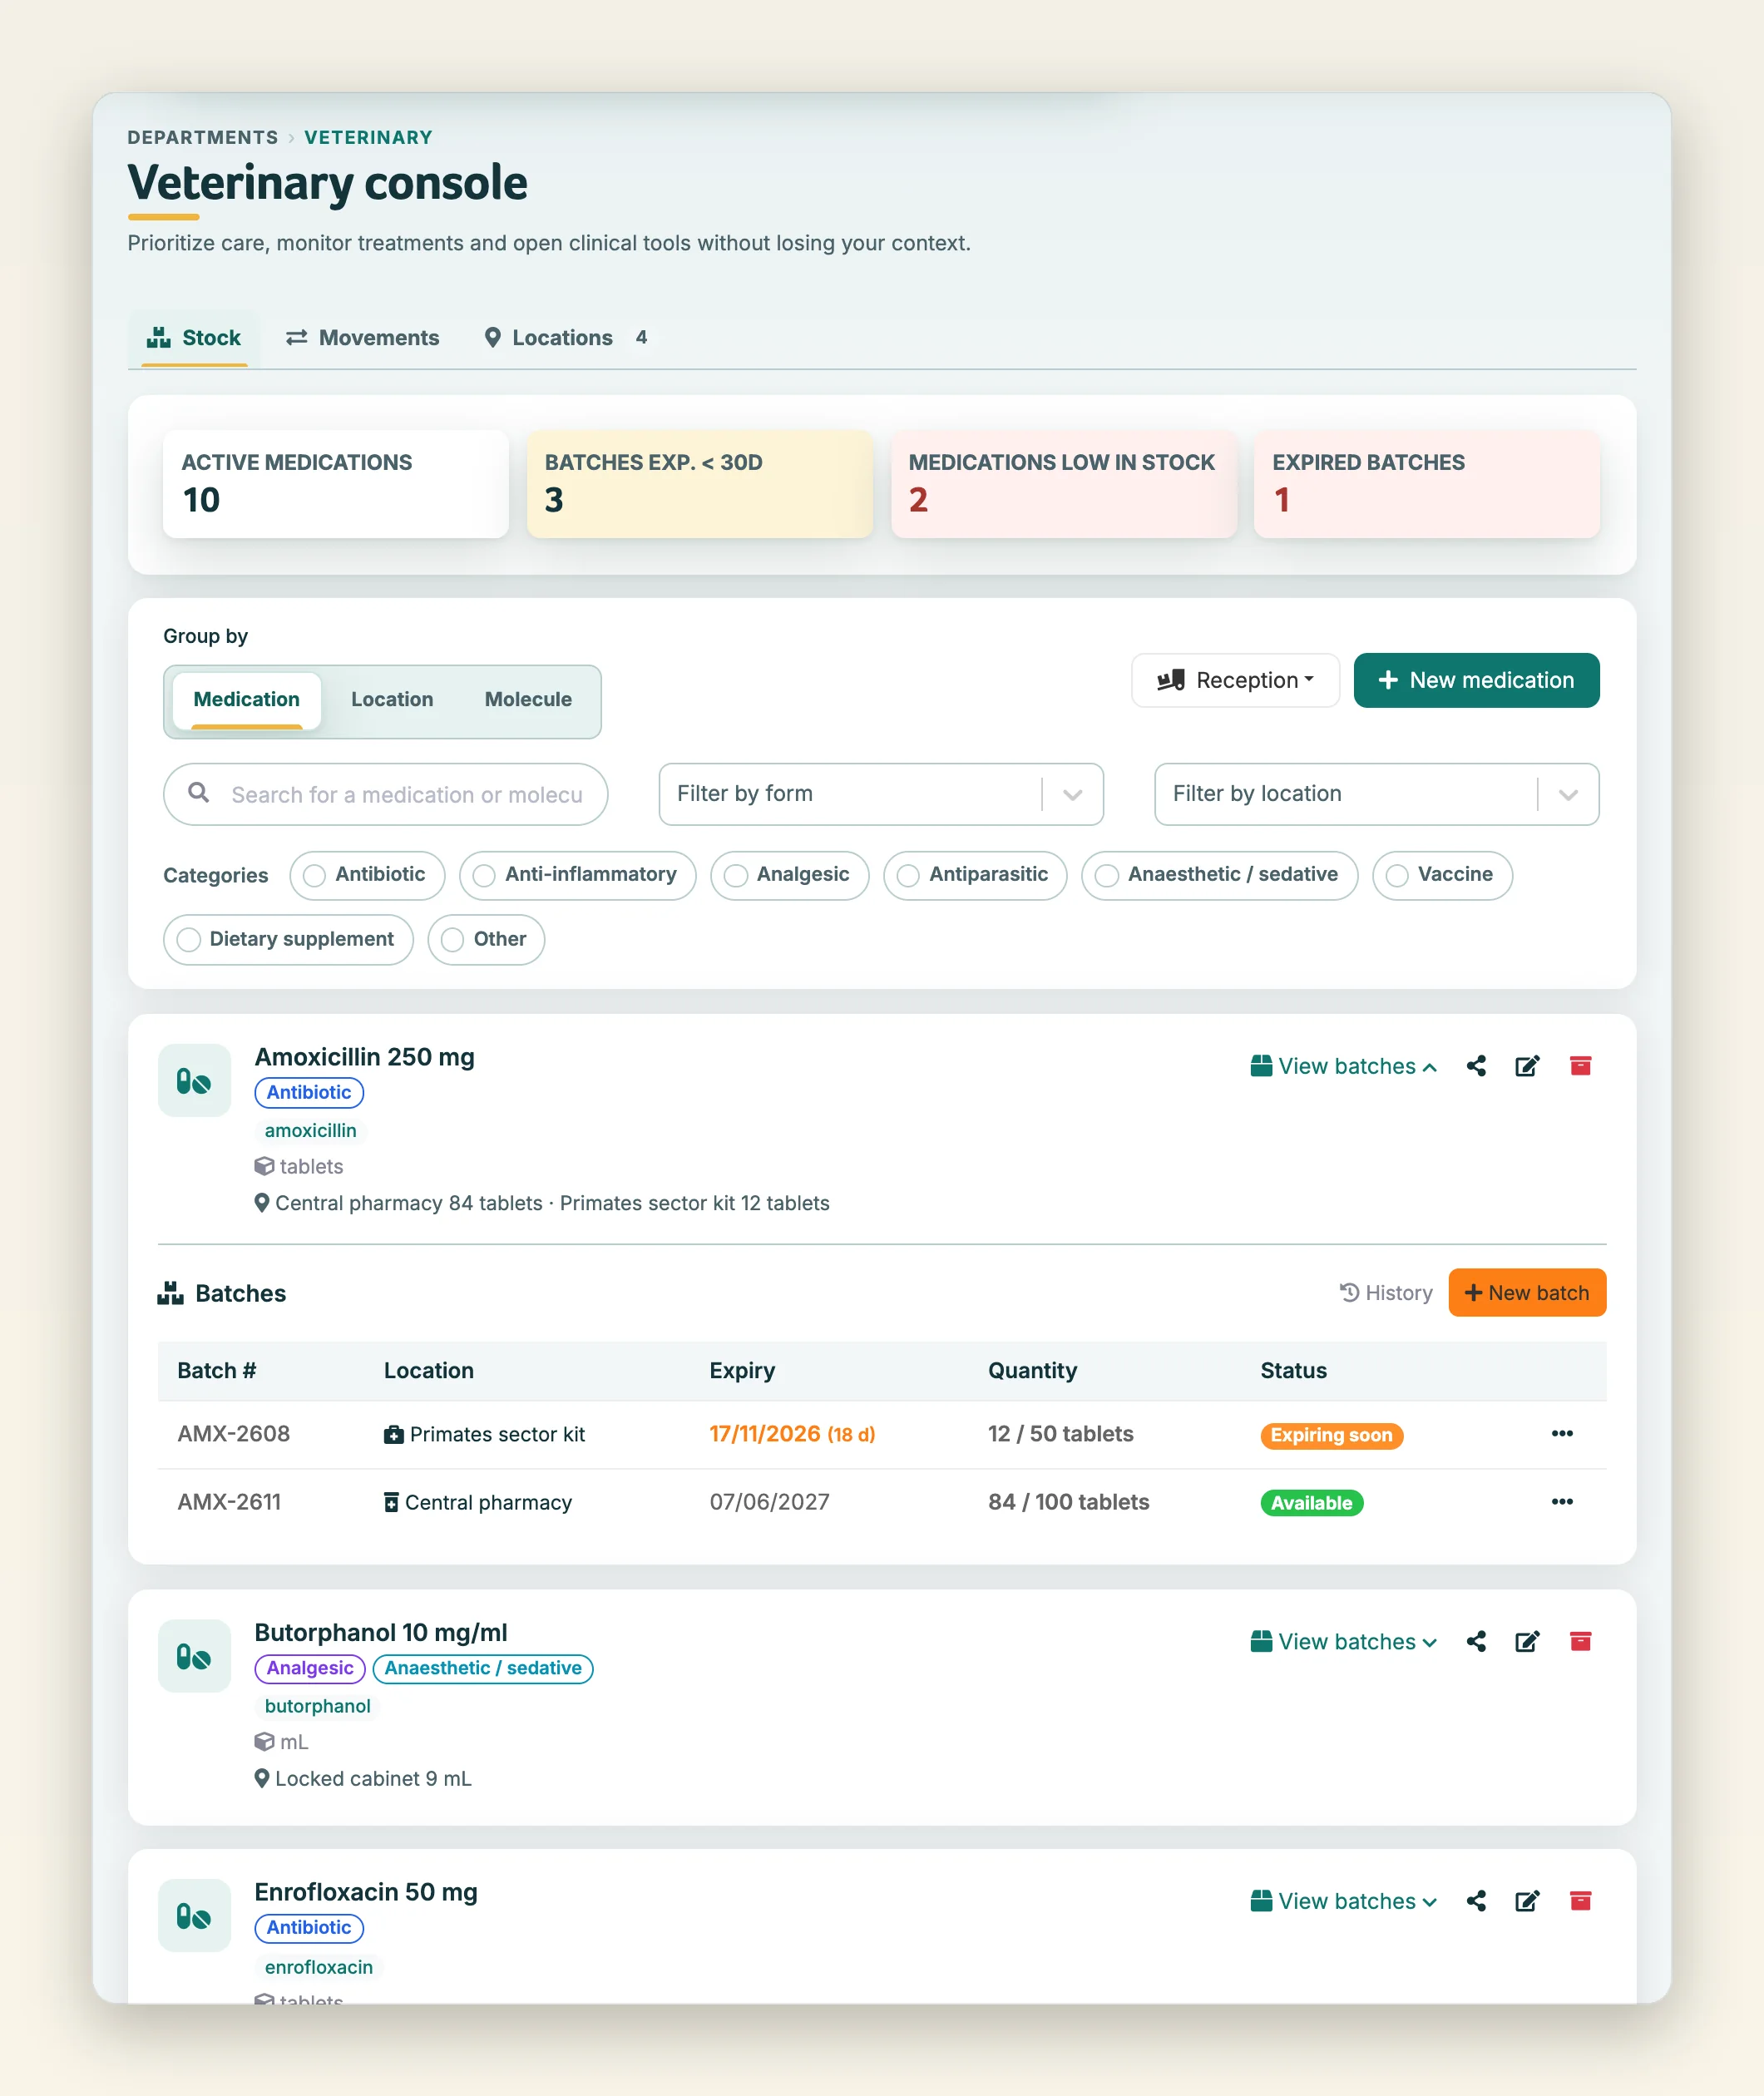This screenshot has width=1764, height=2096.
Task: Select the Other category chip
Action: [x=486, y=940]
